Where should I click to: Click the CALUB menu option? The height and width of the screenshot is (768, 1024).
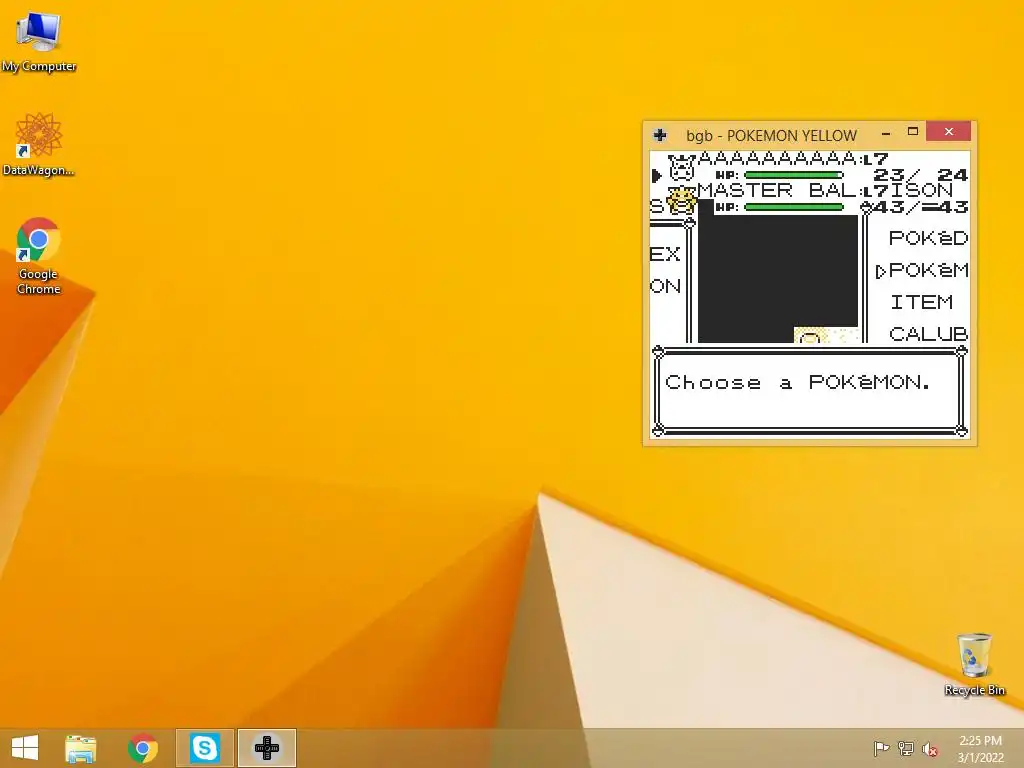(928, 334)
